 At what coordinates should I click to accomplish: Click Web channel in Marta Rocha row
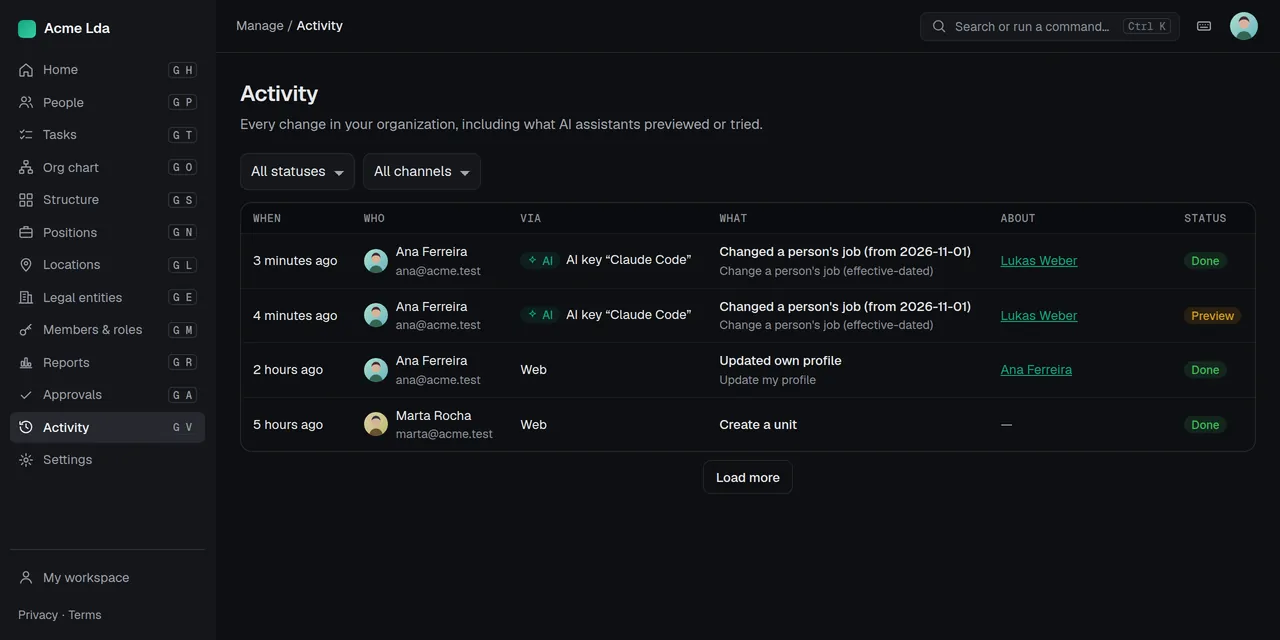pyautogui.click(x=534, y=425)
